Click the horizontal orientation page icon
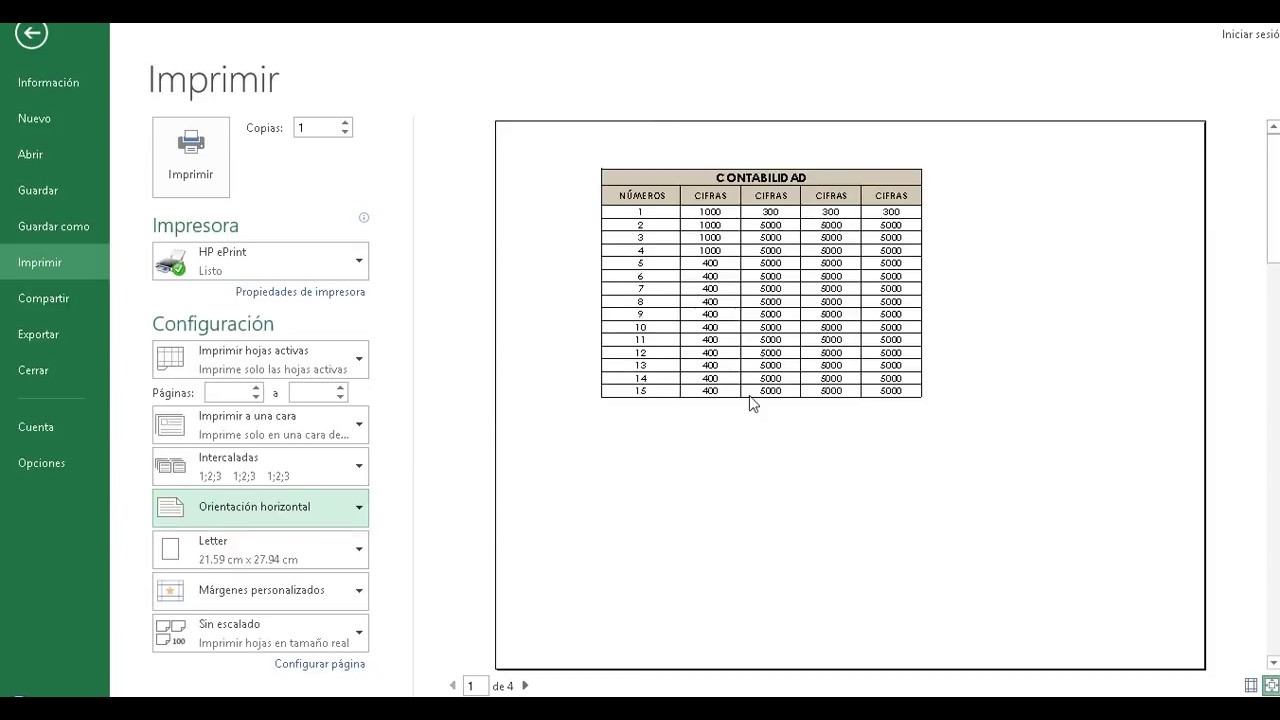Viewport: 1280px width, 720px height. 171,508
